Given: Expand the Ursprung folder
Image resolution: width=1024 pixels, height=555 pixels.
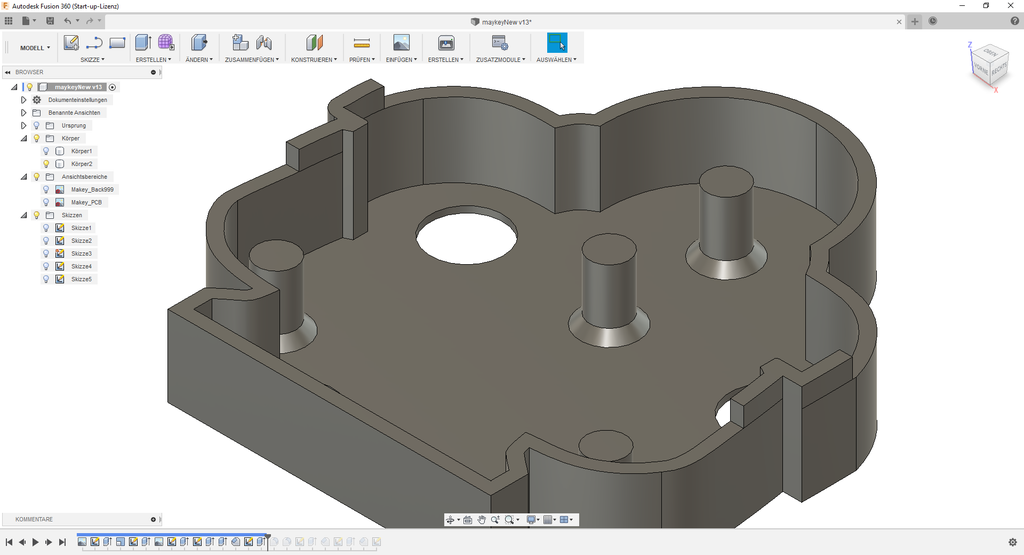Looking at the screenshot, I should coord(23,126).
